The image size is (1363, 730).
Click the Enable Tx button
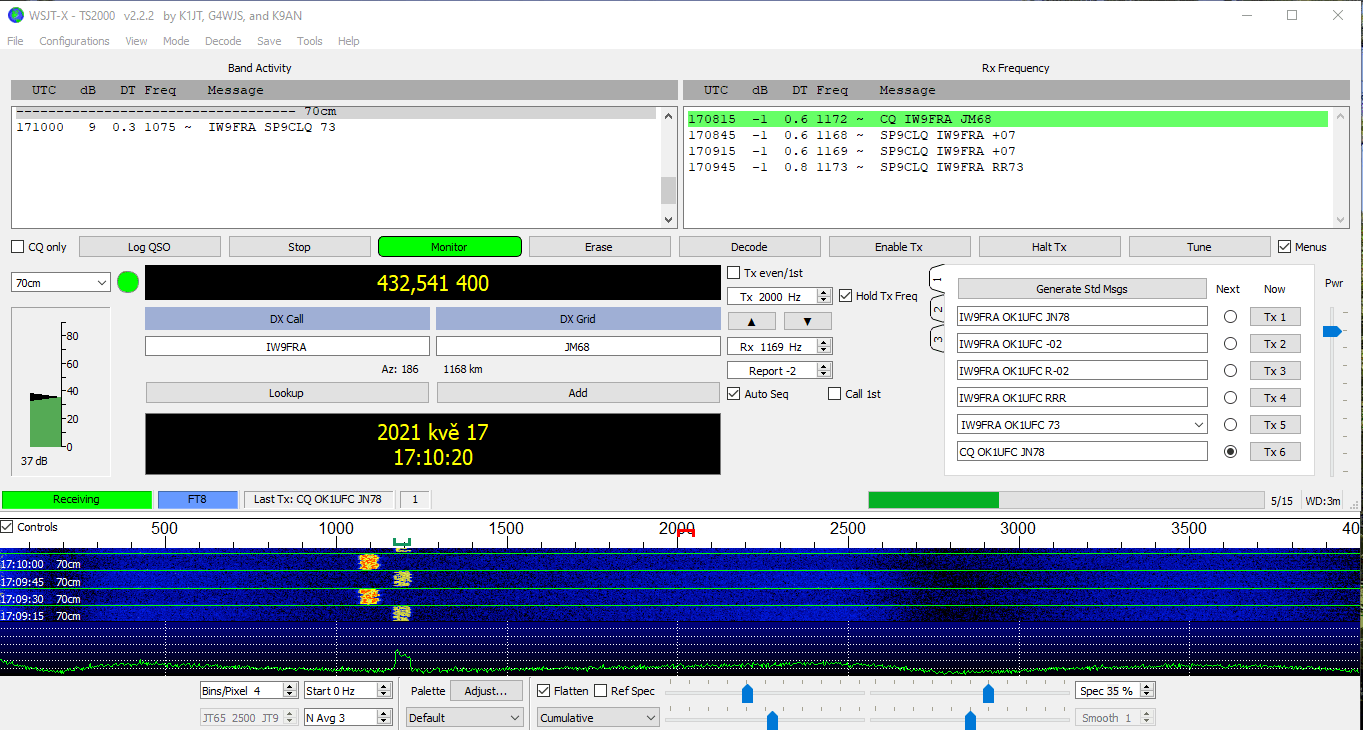click(899, 247)
